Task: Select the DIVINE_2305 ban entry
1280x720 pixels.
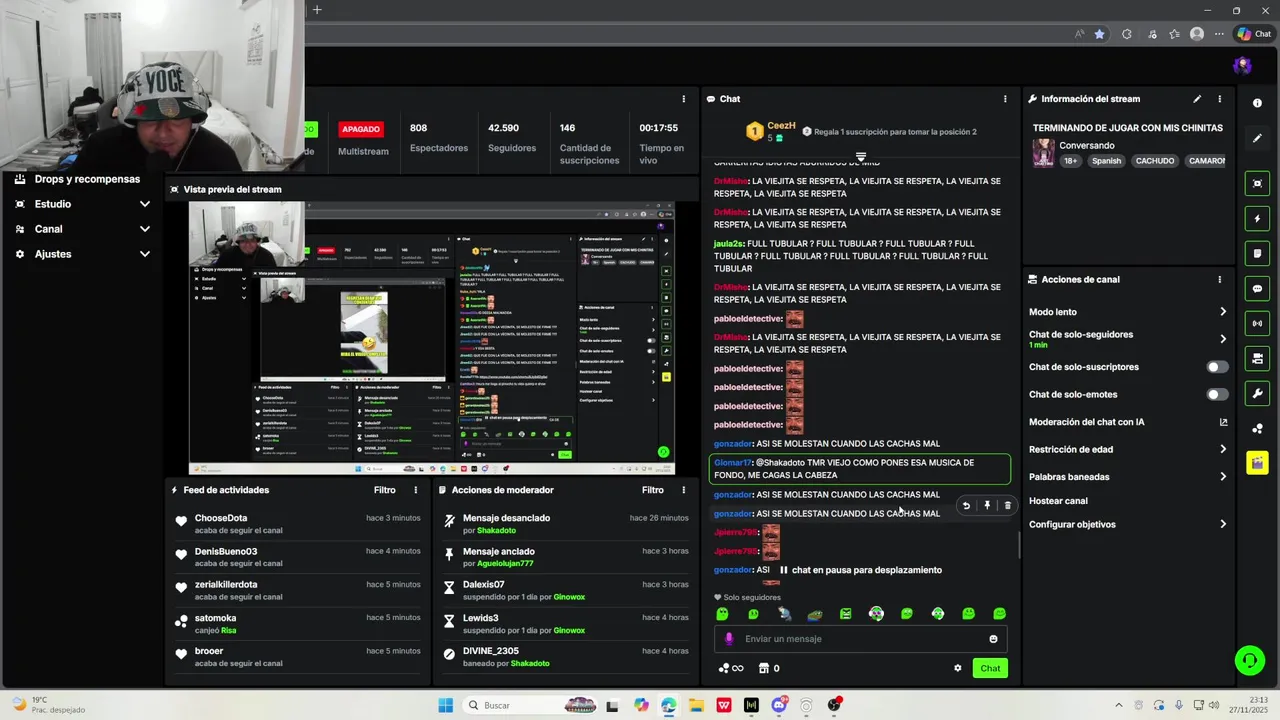Action: click(x=565, y=657)
